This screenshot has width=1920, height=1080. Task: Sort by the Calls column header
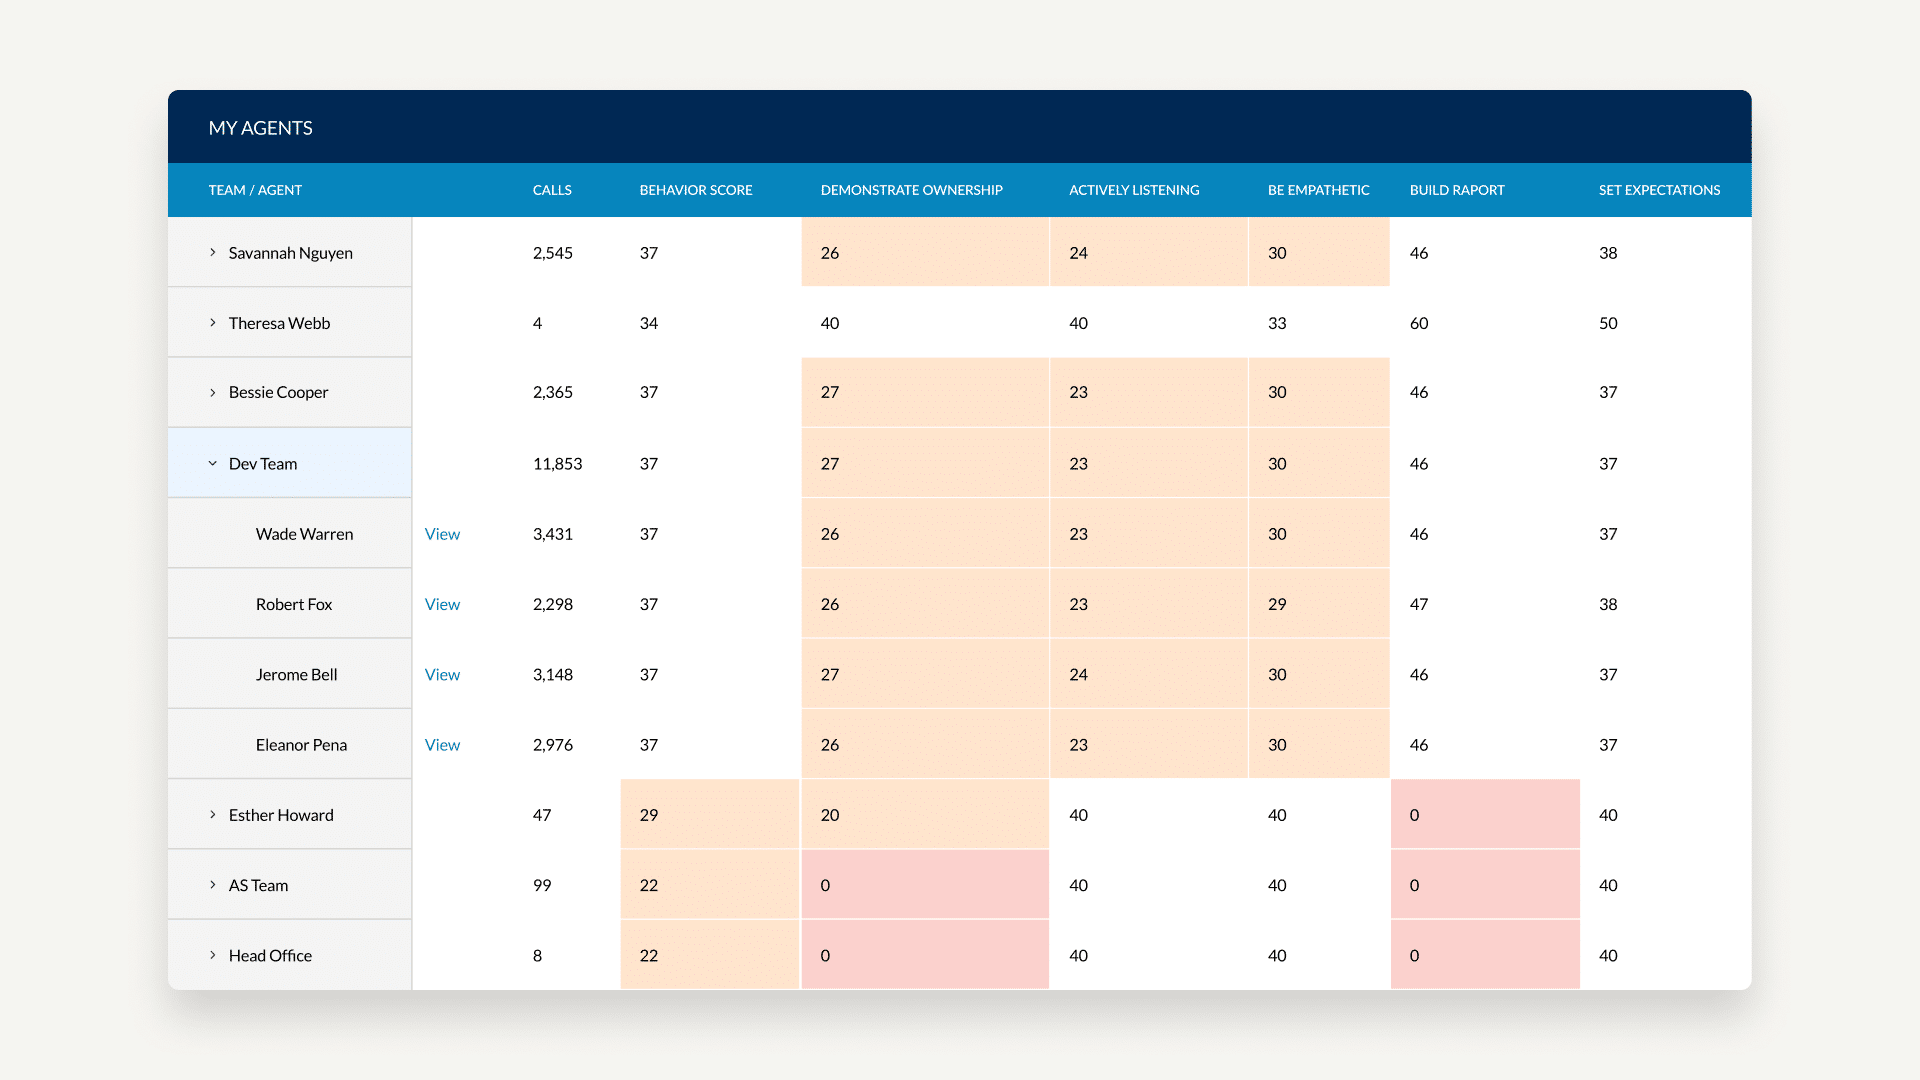[x=552, y=190]
